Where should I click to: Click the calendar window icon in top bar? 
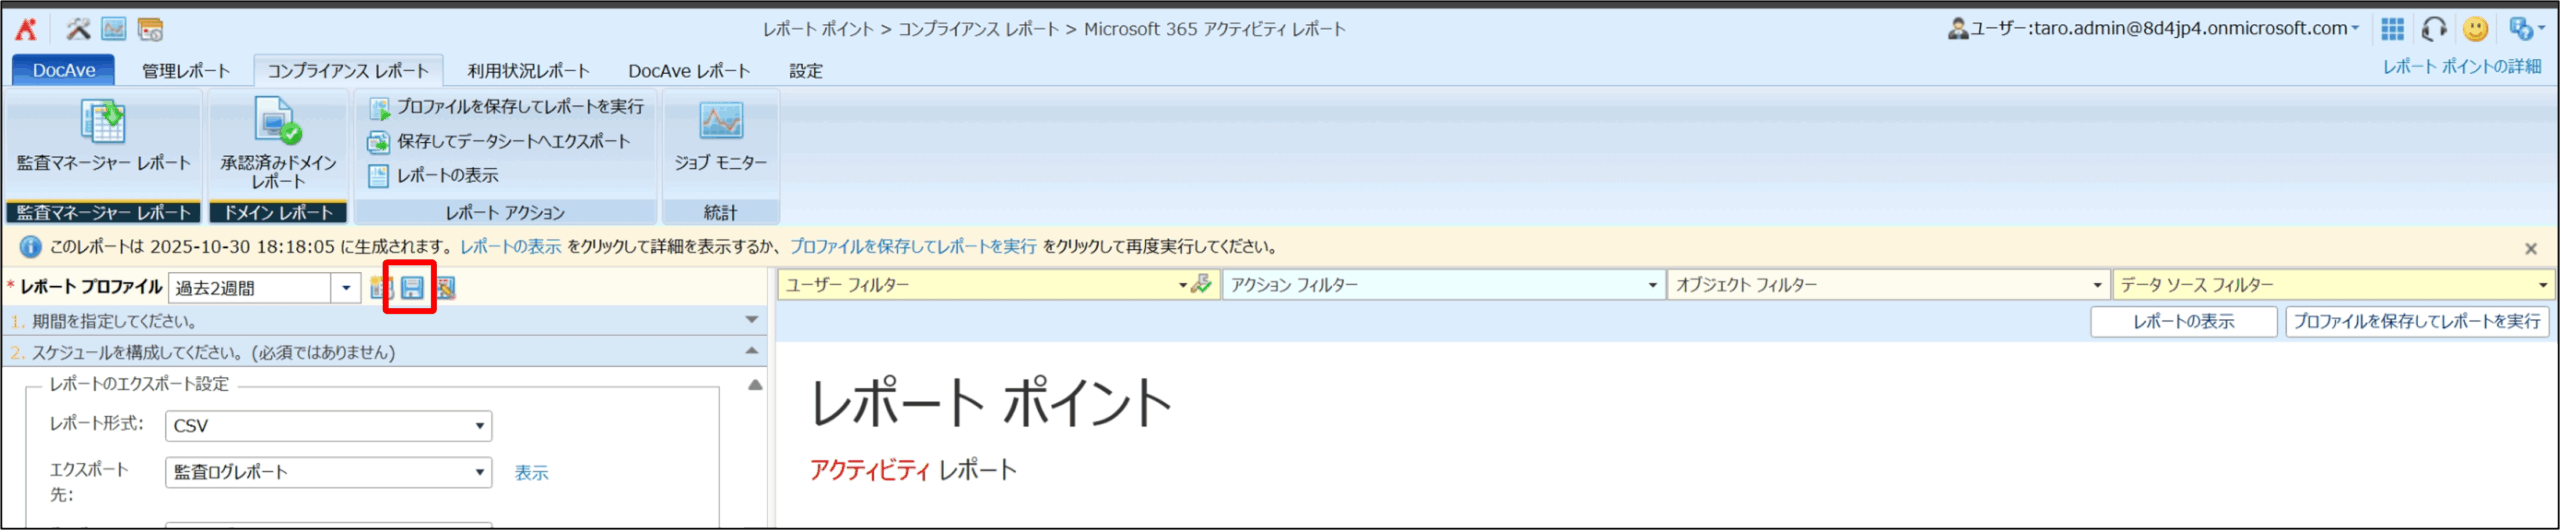point(150,29)
